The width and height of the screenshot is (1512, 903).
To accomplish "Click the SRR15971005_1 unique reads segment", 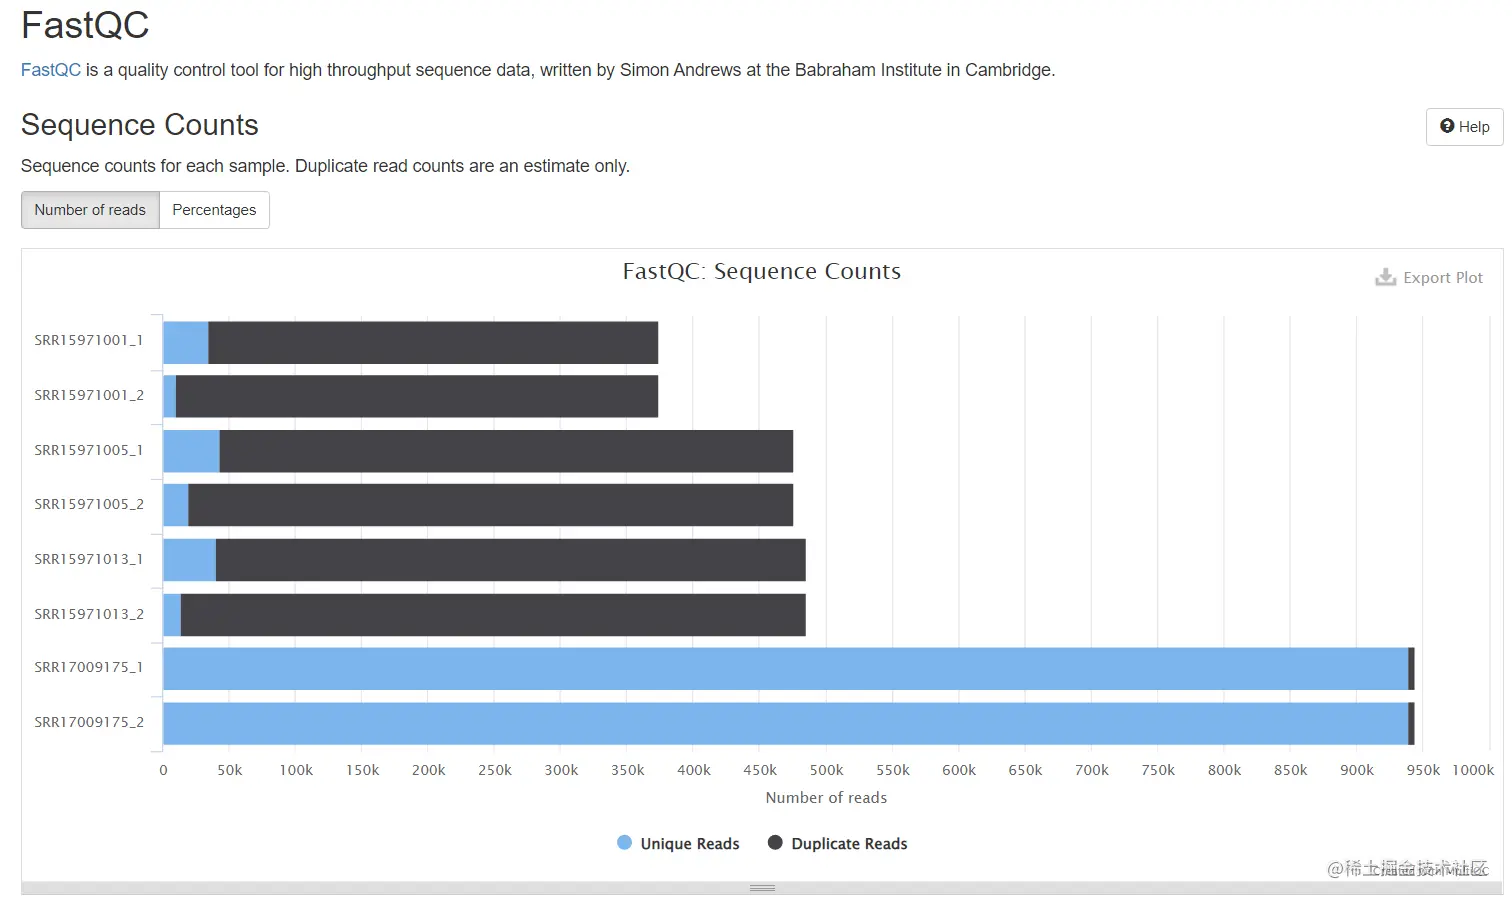I will (x=192, y=451).
